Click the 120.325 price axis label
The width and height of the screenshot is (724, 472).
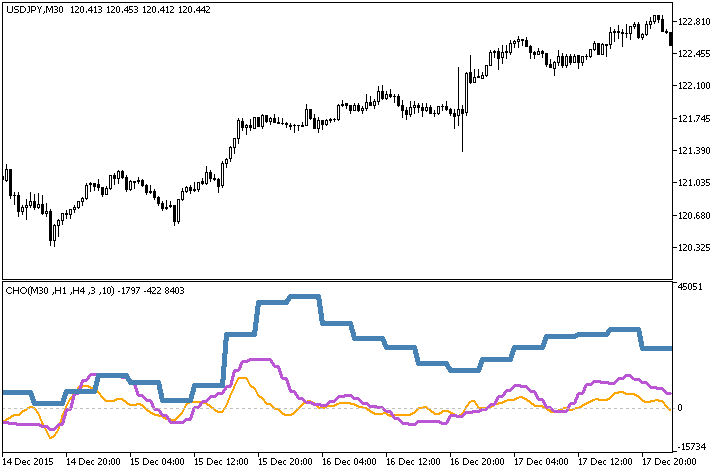(694, 248)
